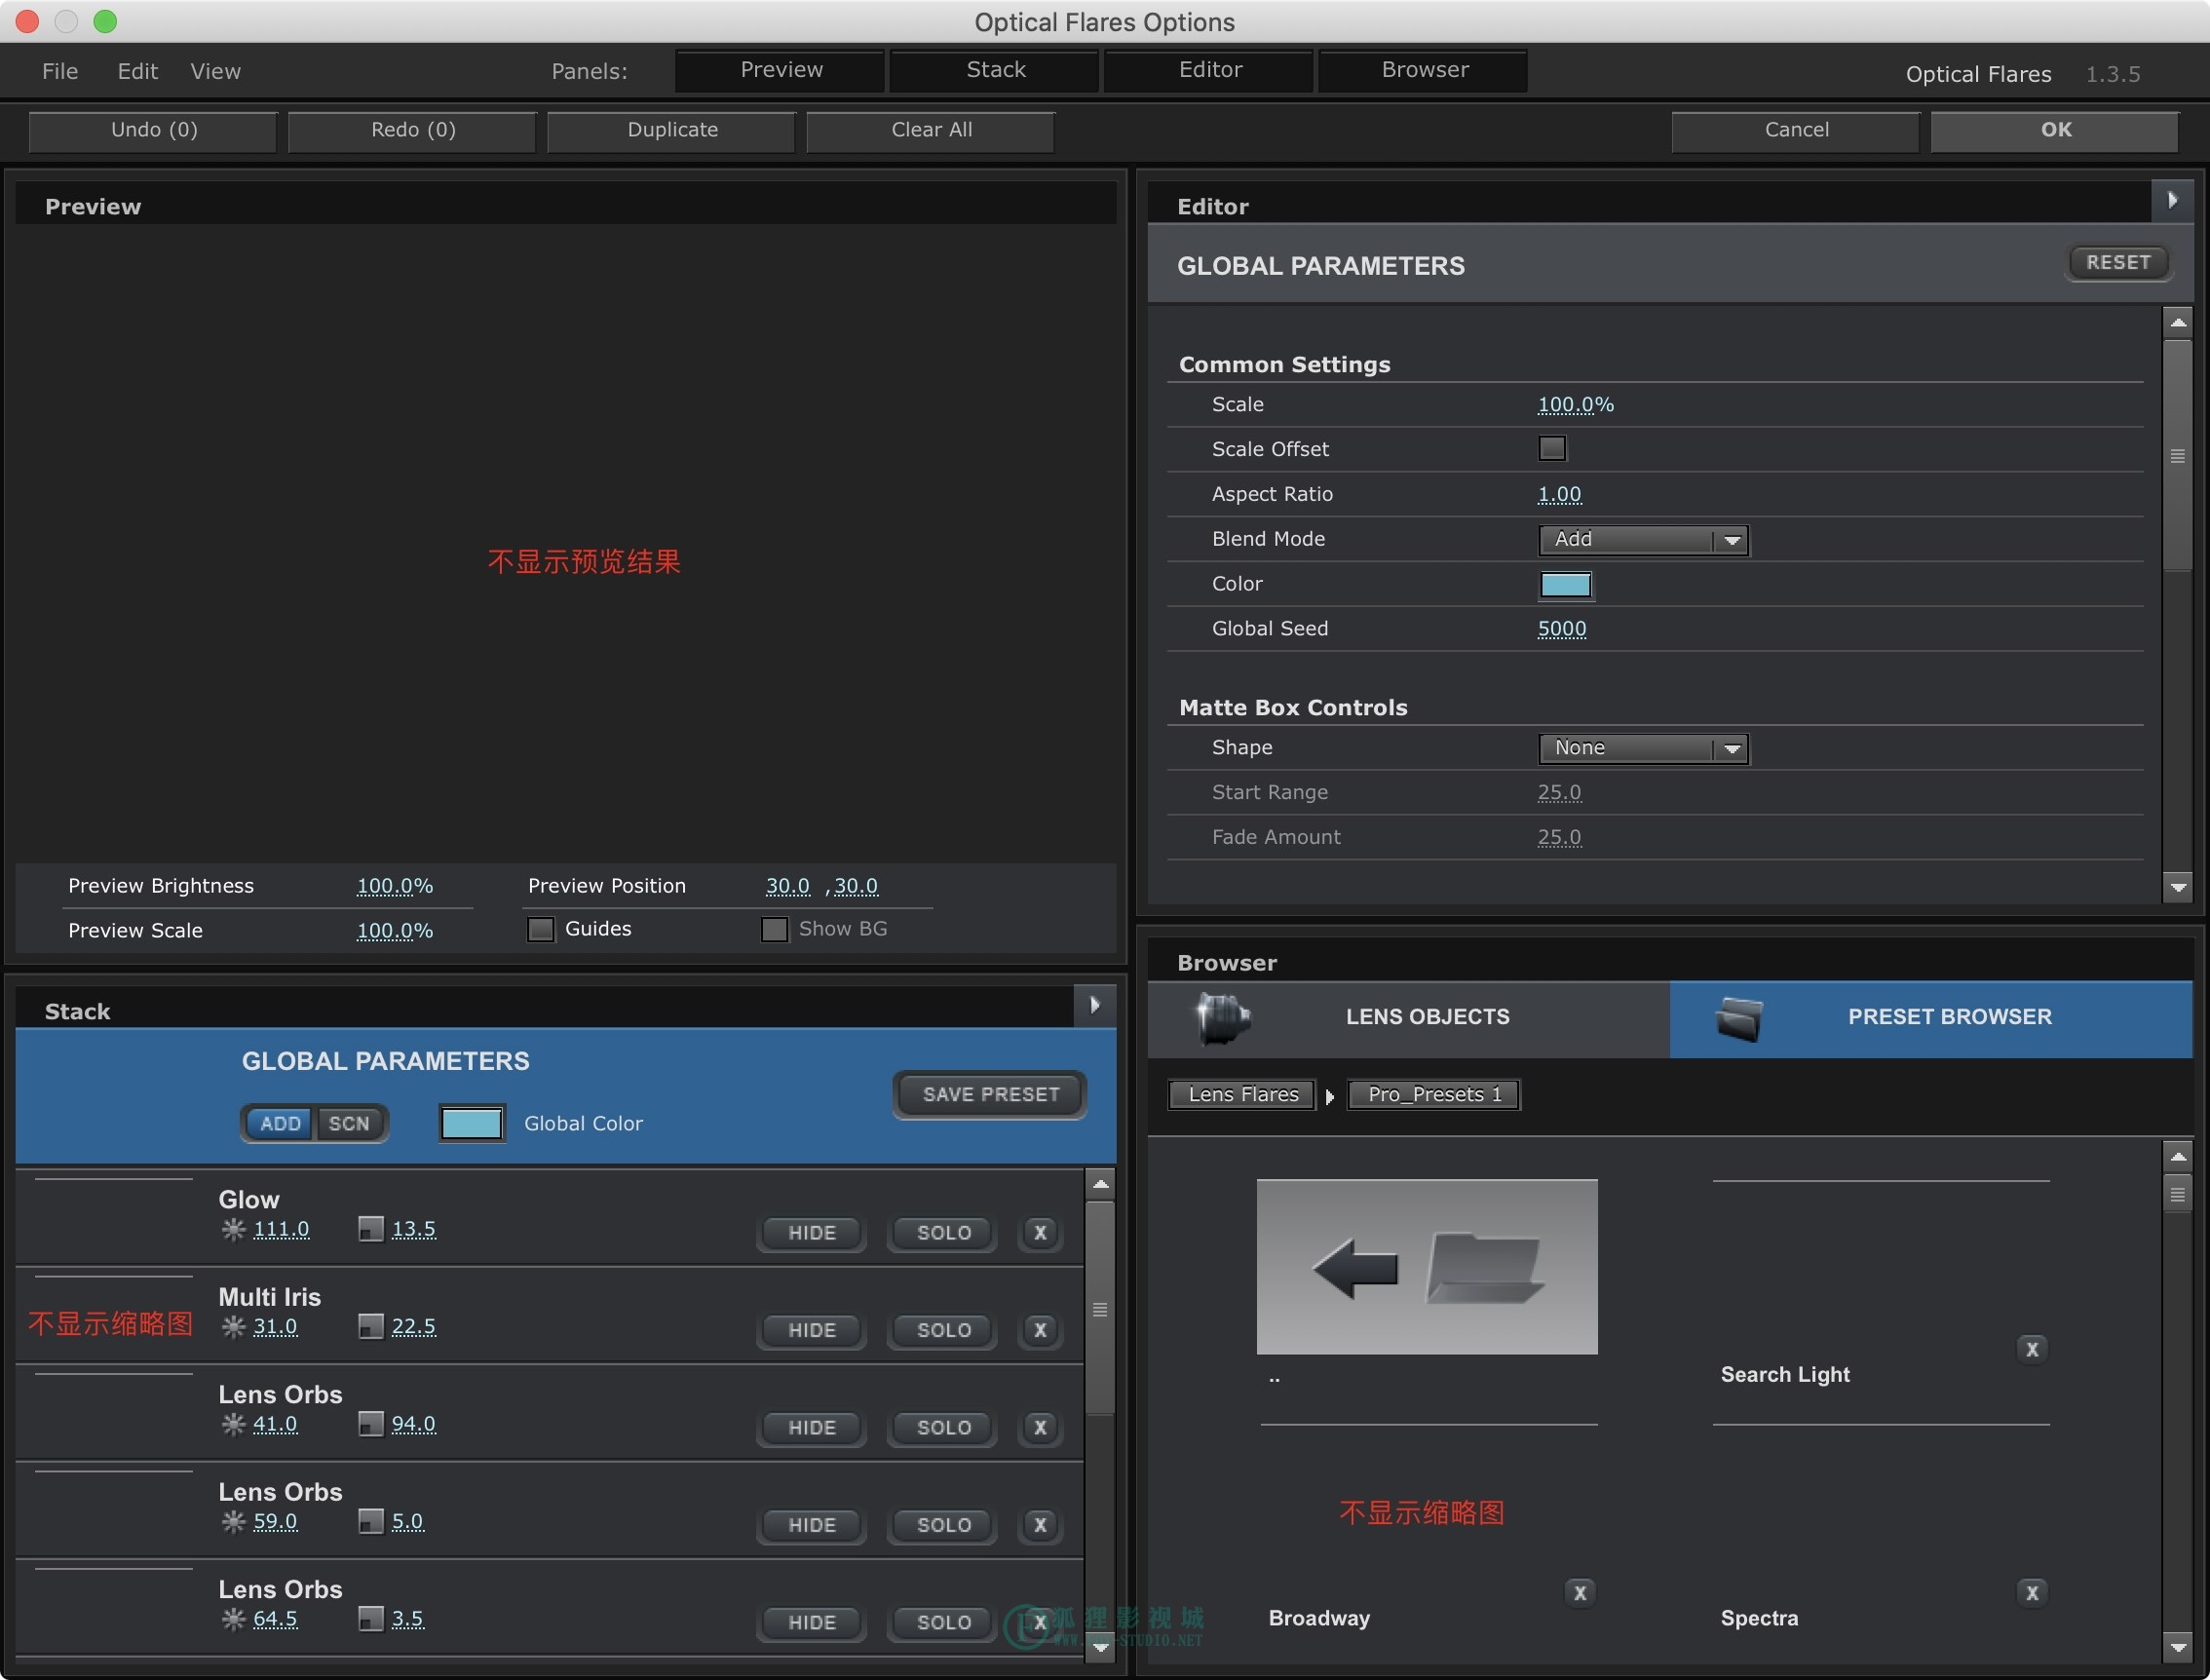Enable the Scale Offset checkbox
Viewport: 2210px width, 1680px height.
(1552, 448)
